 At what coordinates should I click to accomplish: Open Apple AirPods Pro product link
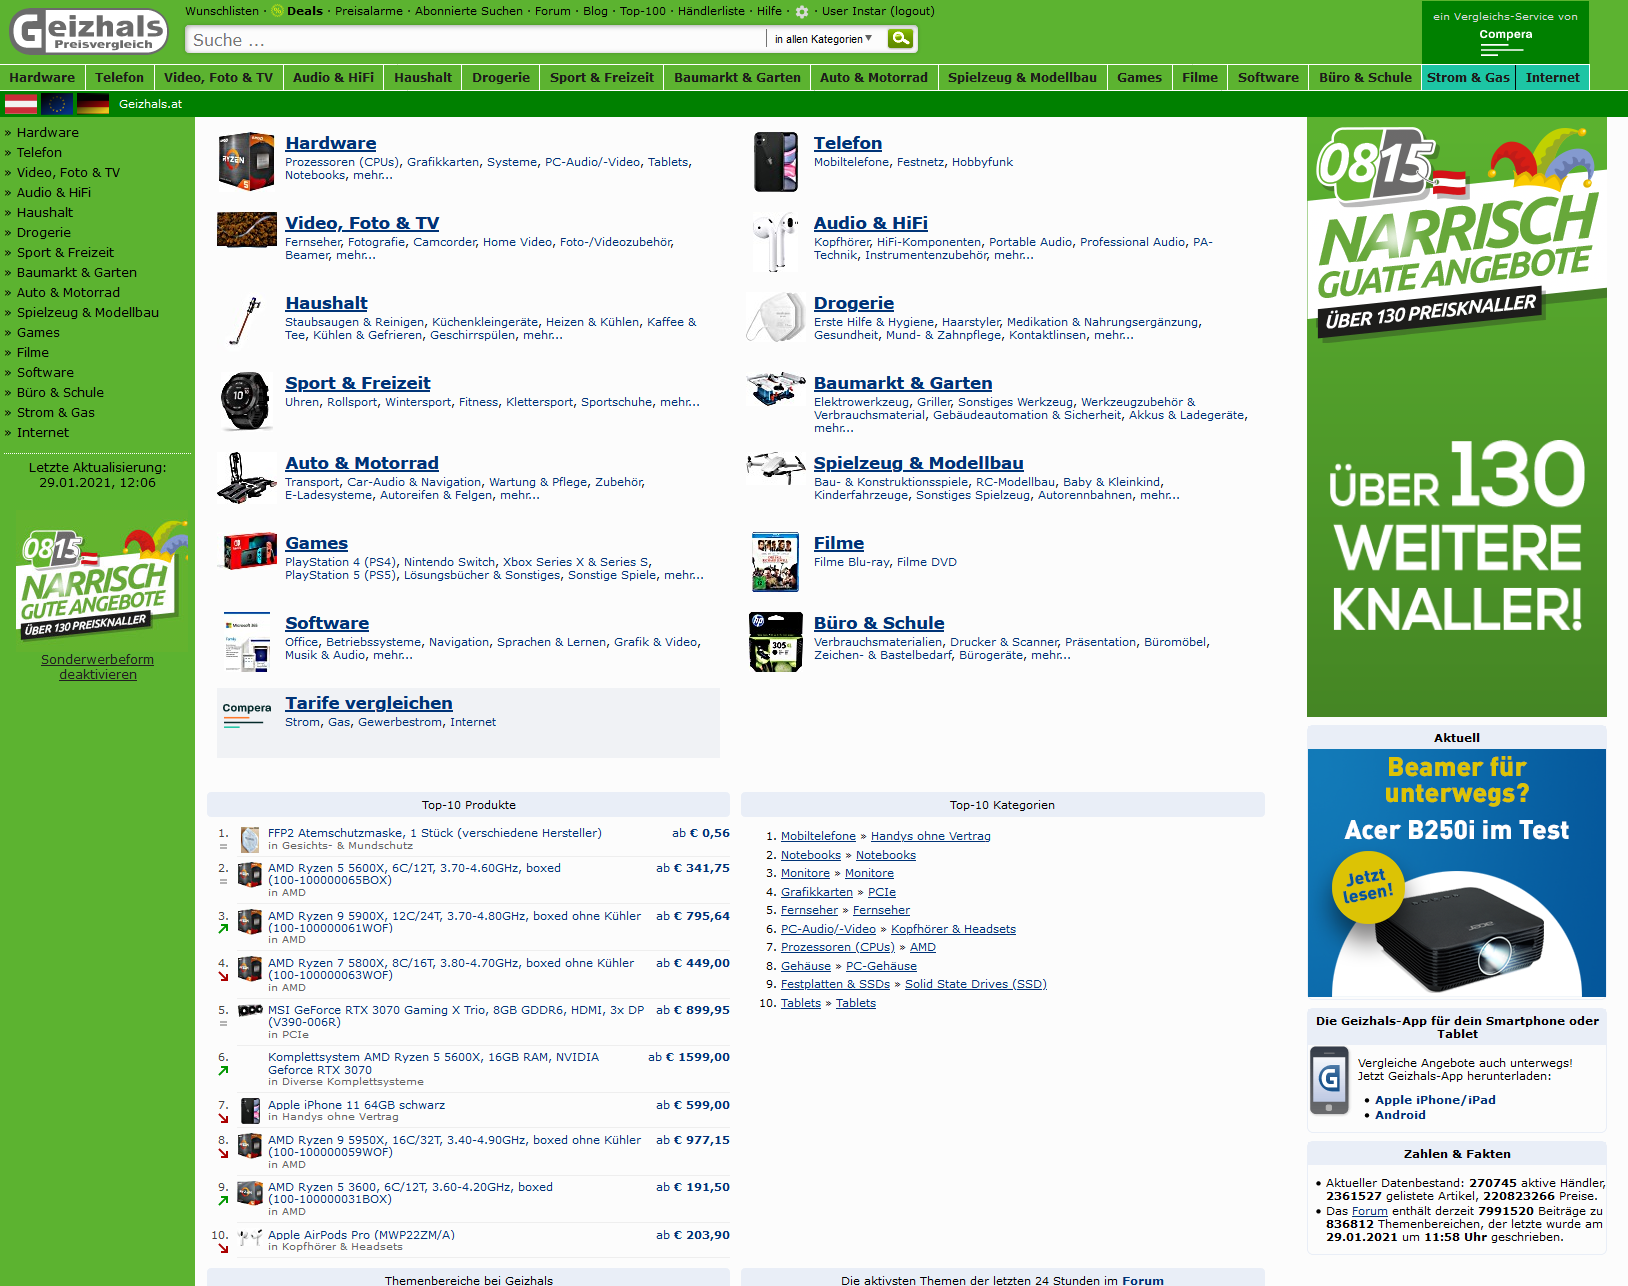[361, 1235]
